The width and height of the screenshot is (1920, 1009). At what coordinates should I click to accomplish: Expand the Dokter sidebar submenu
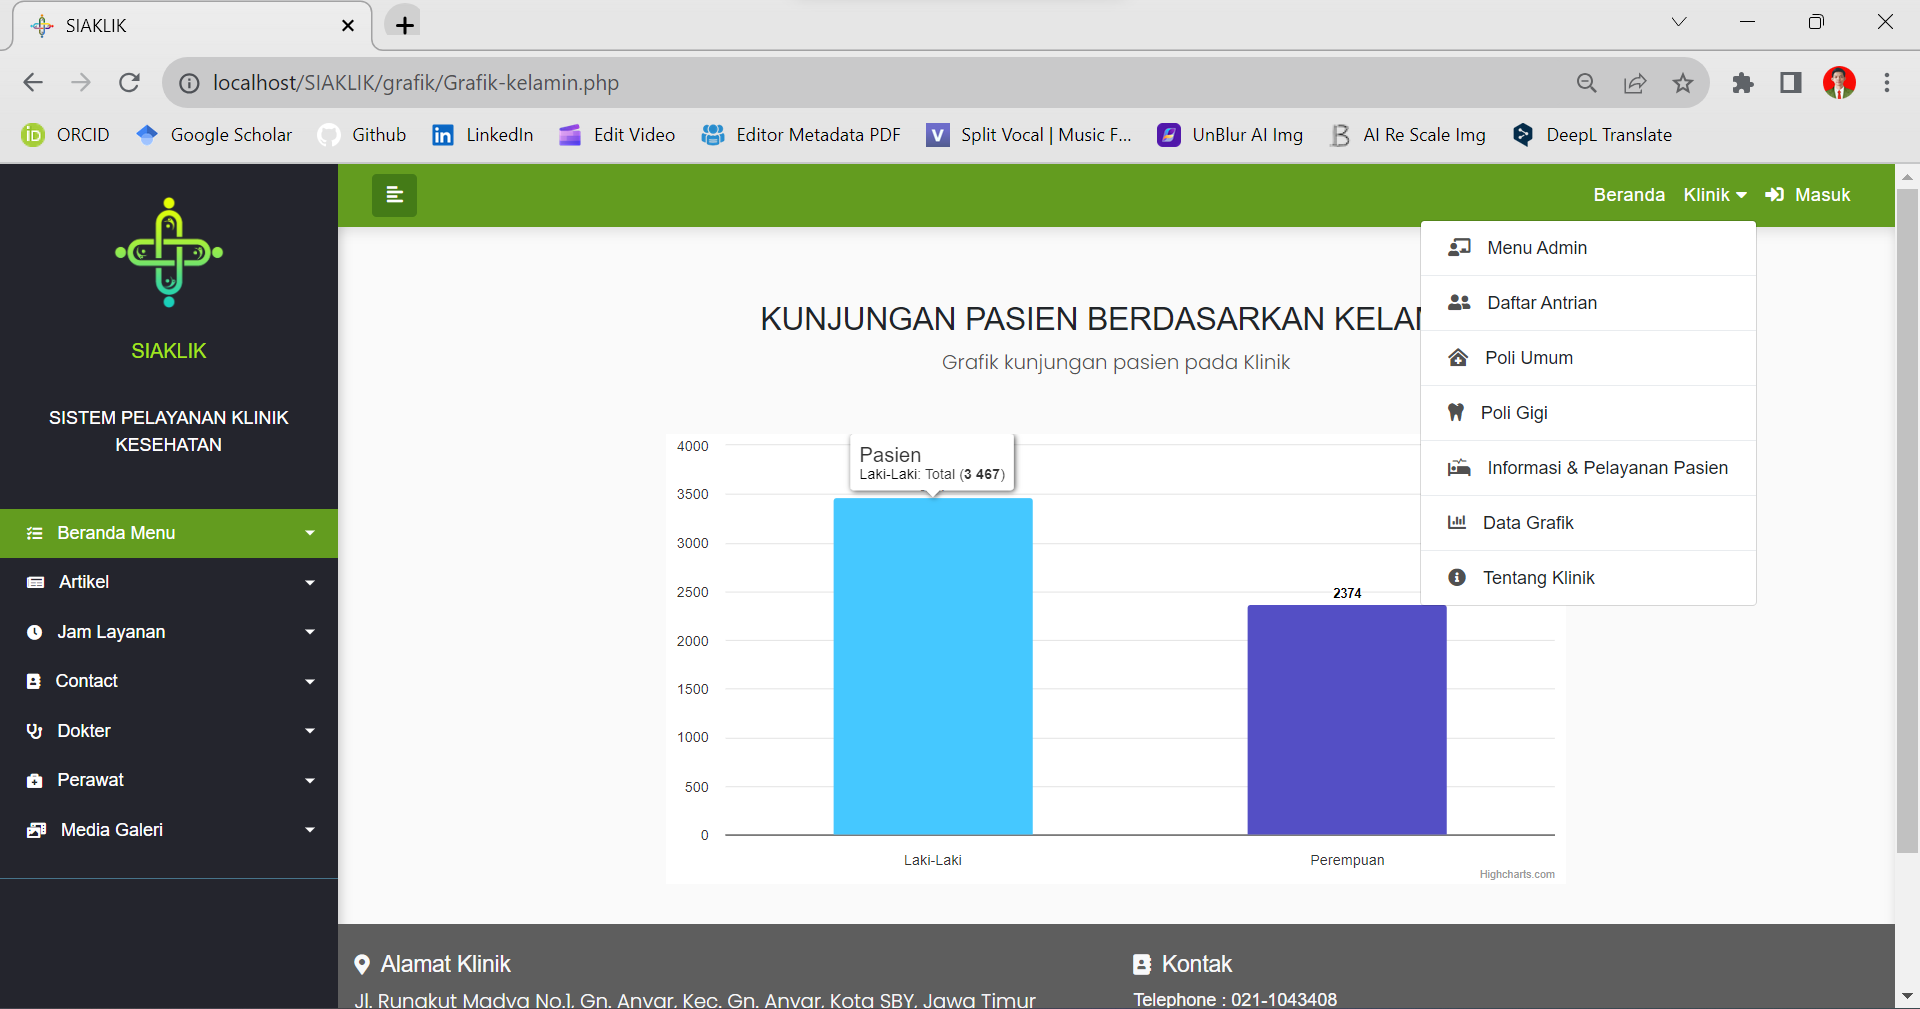coord(169,731)
